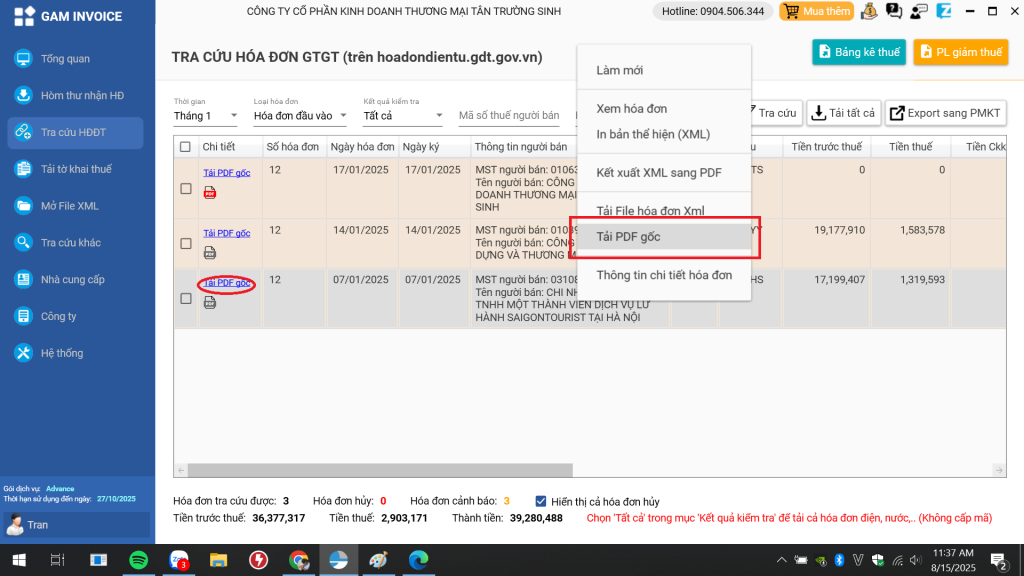
Task: Click the Zalo icon in the title bar
Action: pos(943,12)
